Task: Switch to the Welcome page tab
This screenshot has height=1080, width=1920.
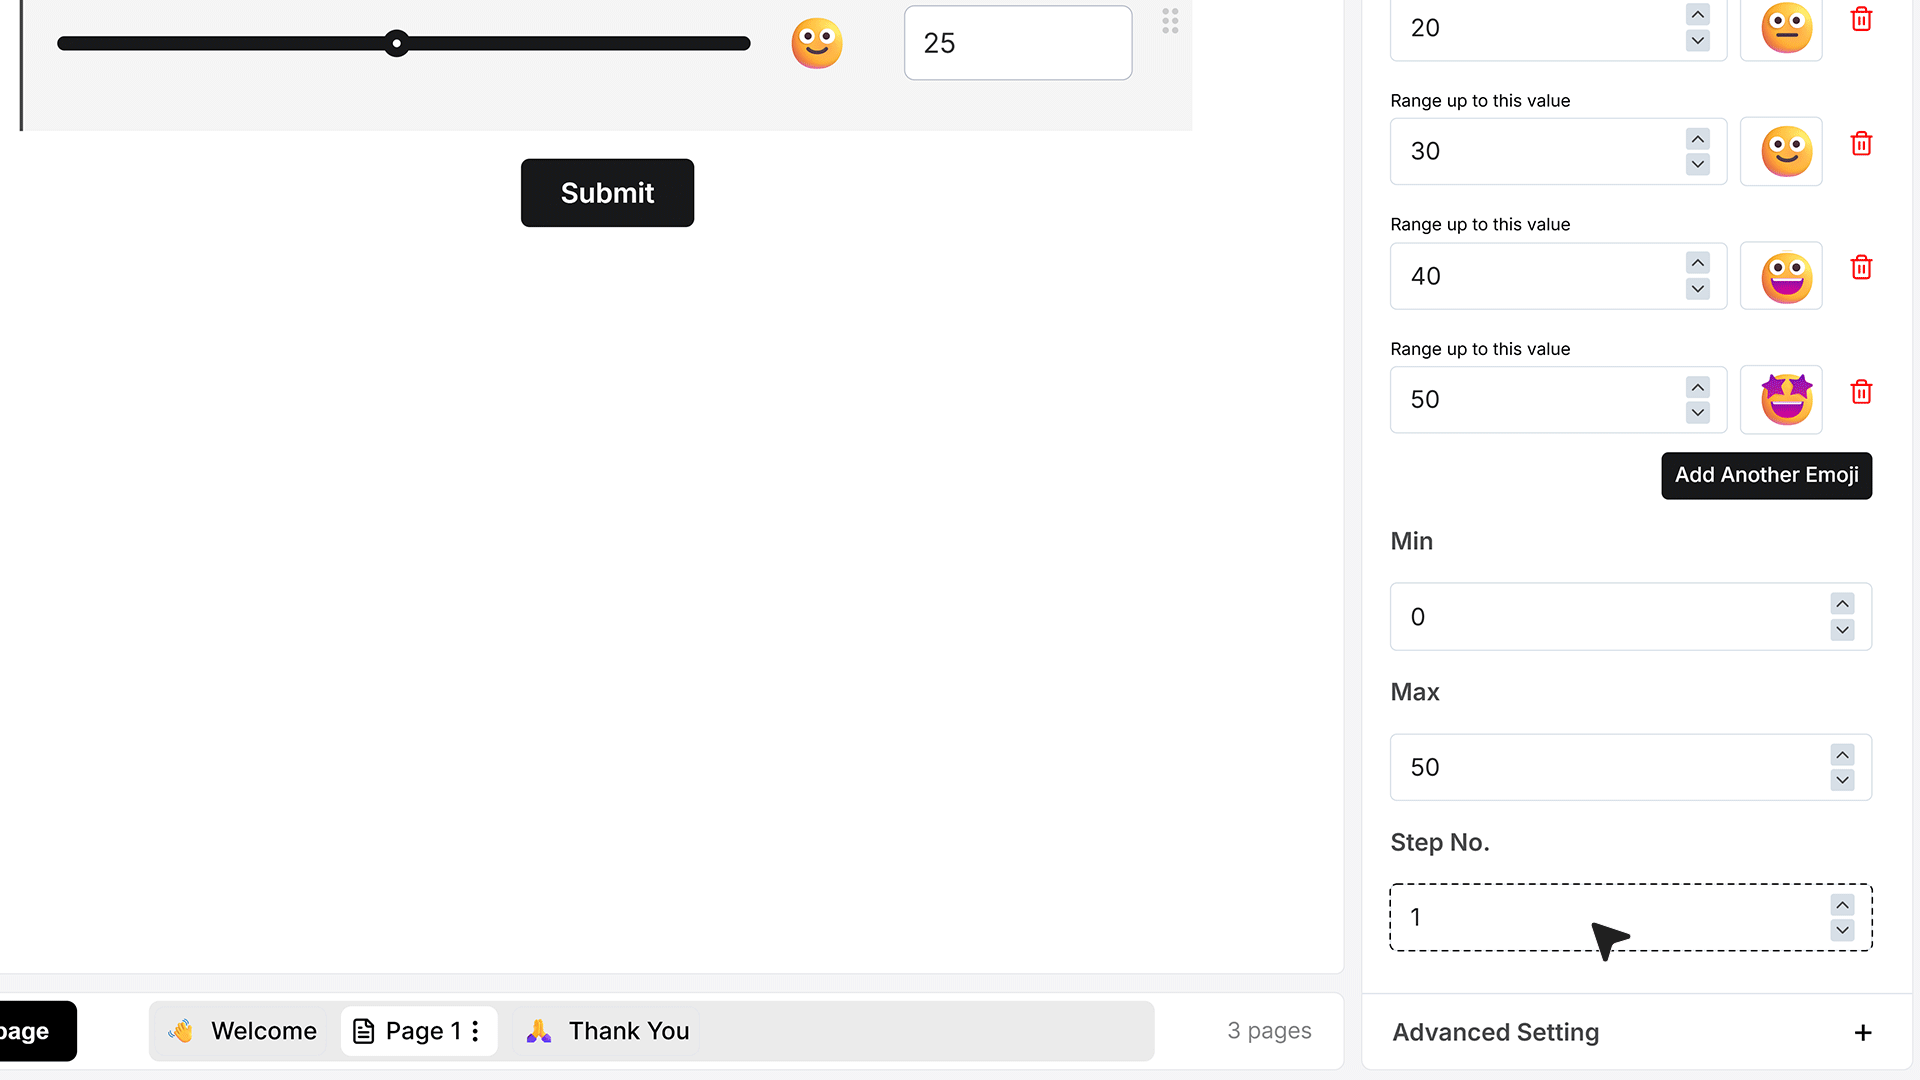Action: 242,1031
